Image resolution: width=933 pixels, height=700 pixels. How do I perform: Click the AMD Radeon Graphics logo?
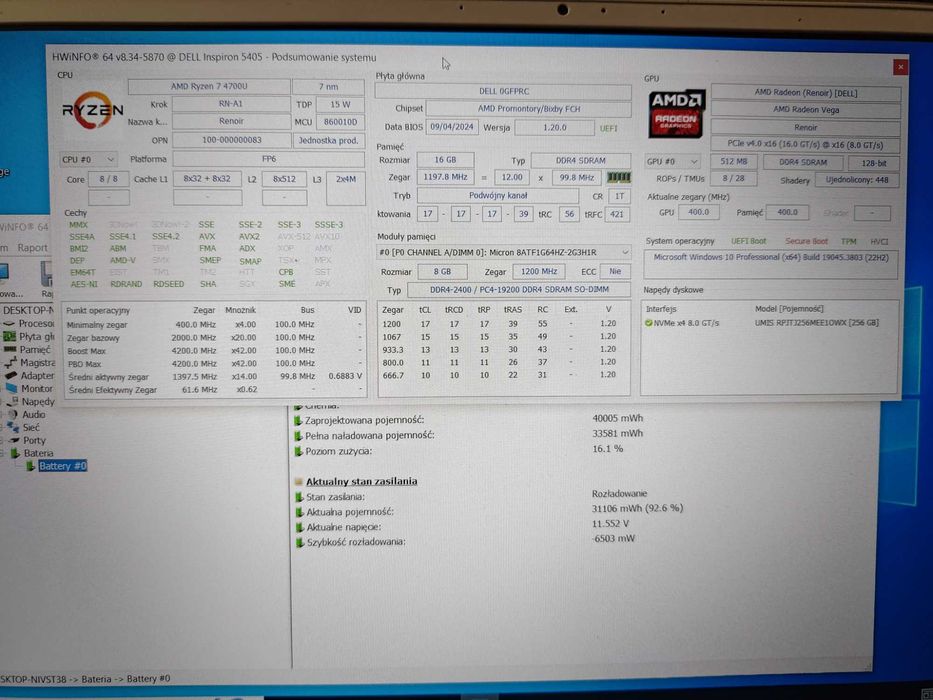(676, 114)
